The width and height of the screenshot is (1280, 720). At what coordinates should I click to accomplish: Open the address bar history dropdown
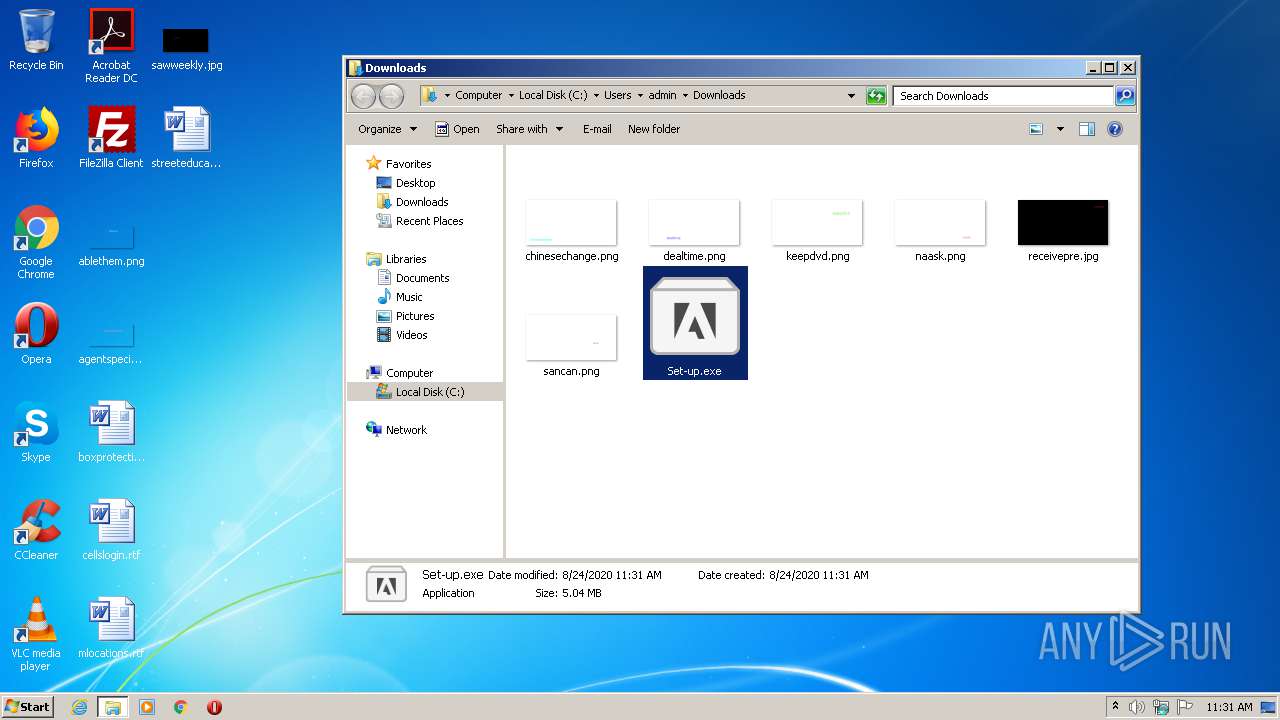point(851,96)
